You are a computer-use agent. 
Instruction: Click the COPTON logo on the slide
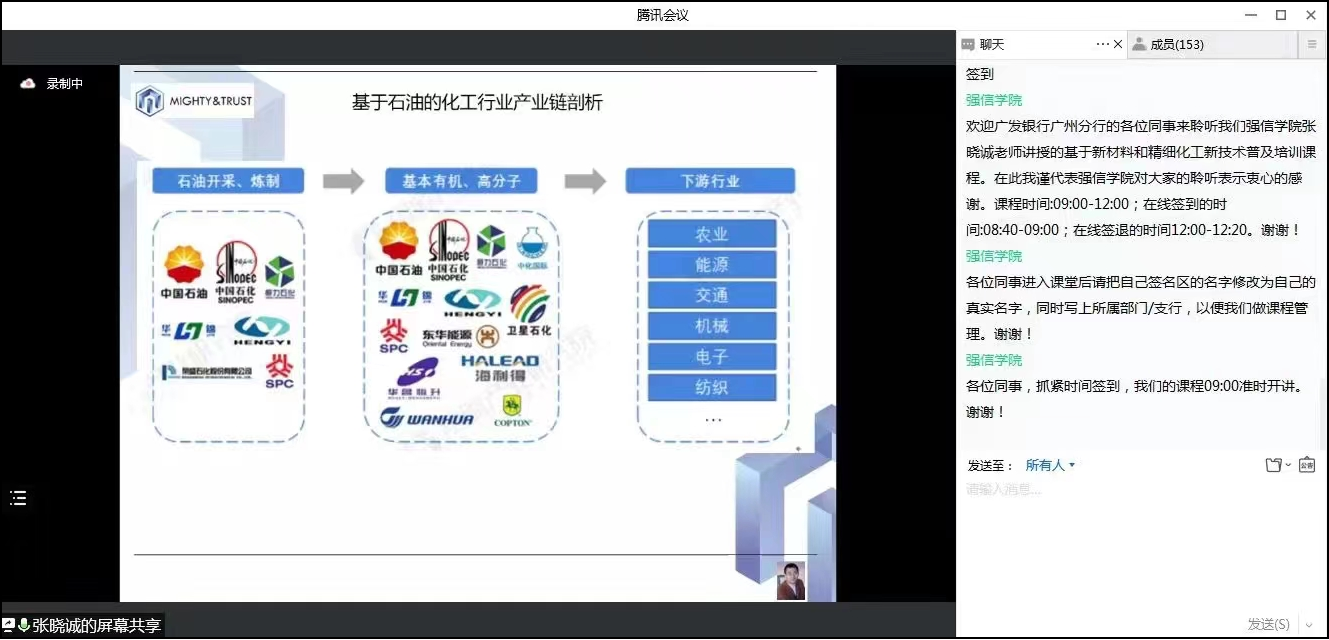click(513, 412)
